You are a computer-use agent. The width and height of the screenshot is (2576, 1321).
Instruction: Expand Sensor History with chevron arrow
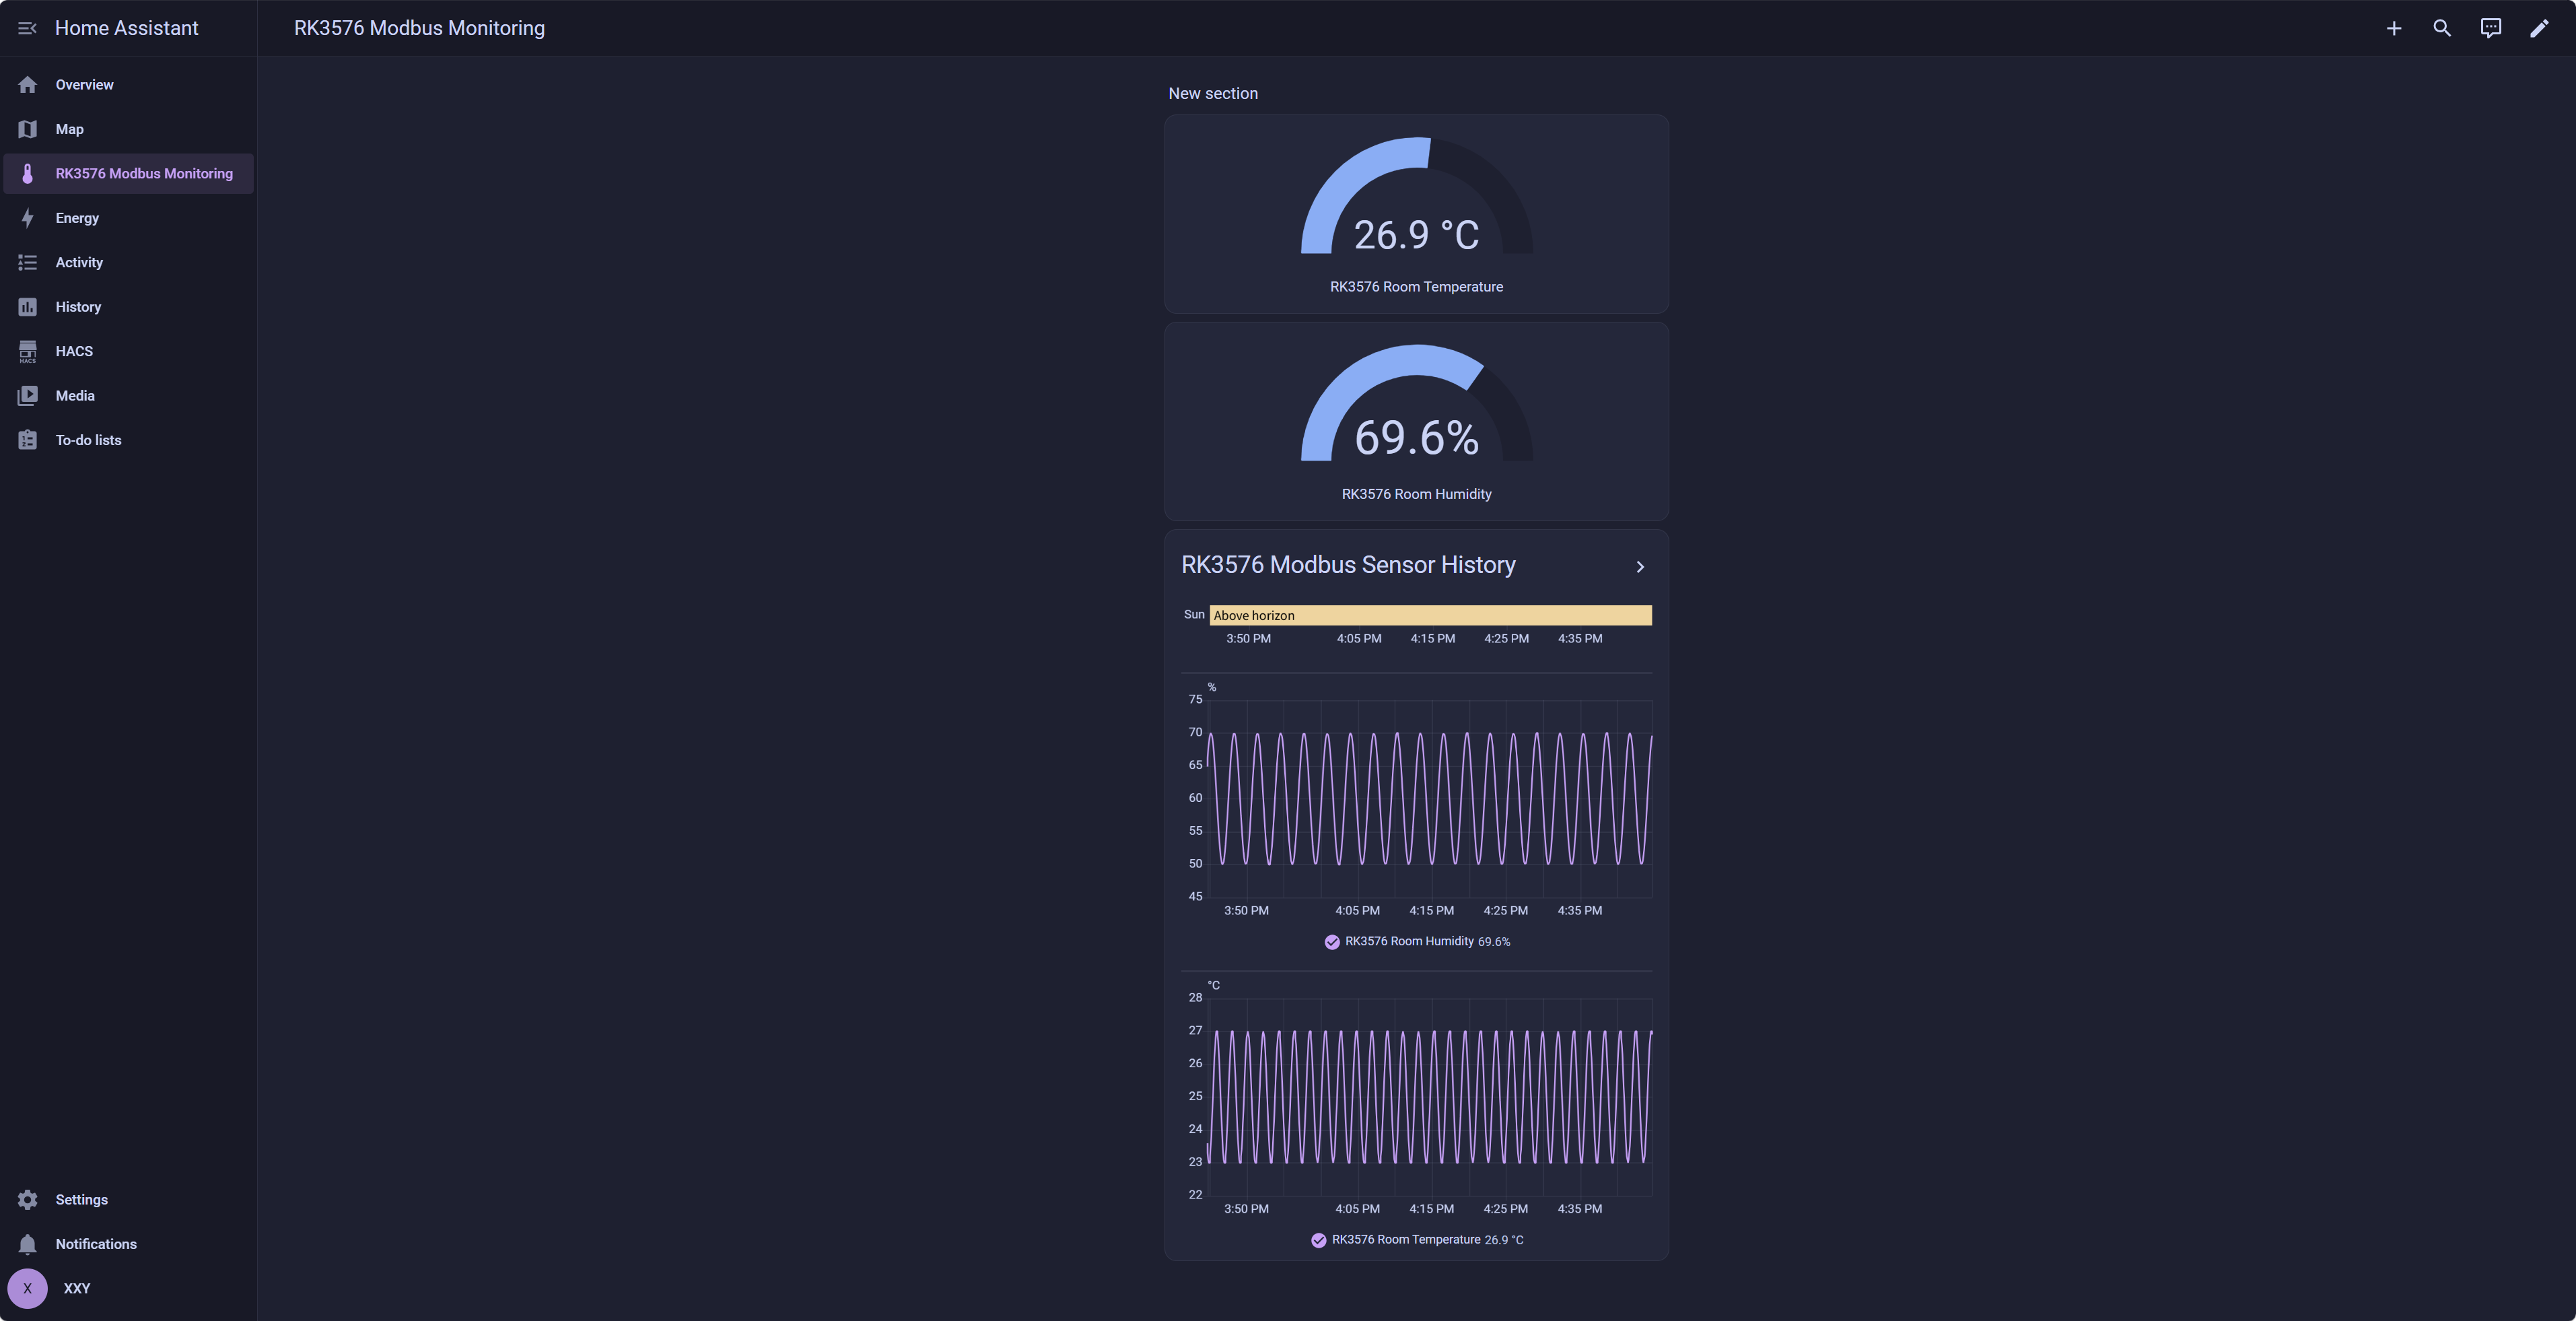pos(1639,567)
